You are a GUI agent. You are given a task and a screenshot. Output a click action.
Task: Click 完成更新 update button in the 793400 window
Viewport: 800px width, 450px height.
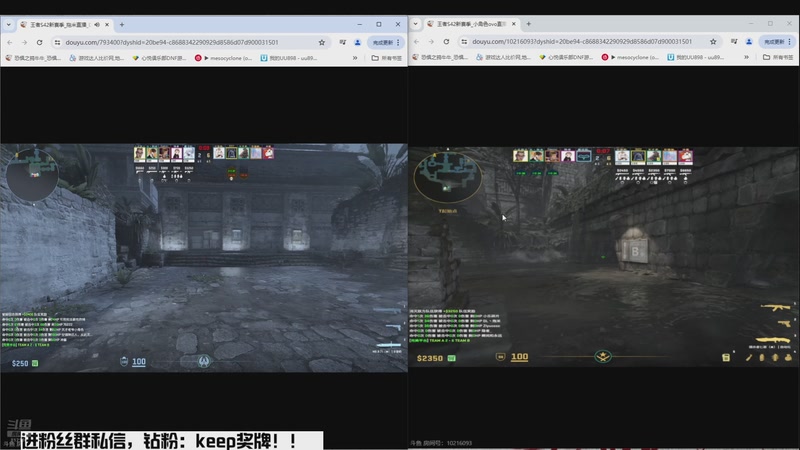[x=383, y=42]
